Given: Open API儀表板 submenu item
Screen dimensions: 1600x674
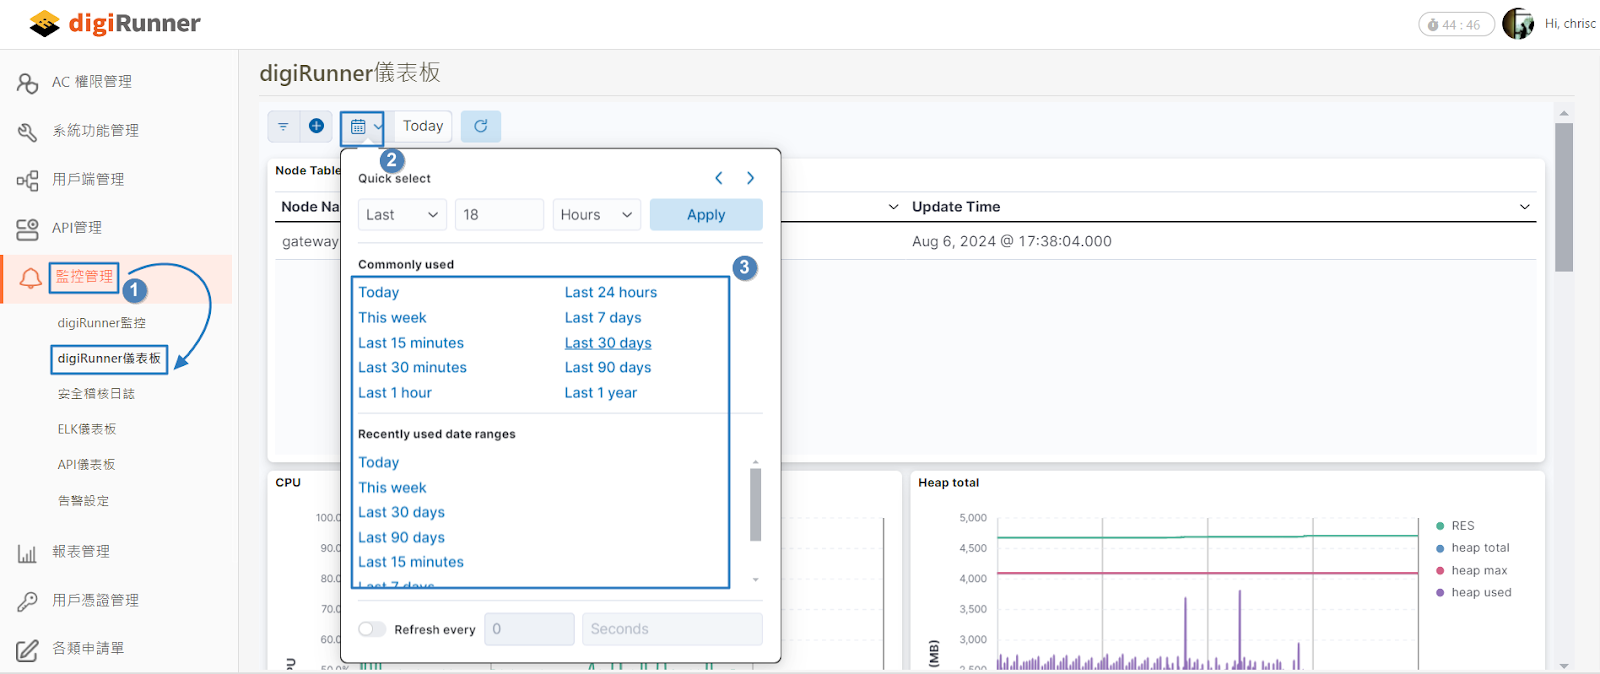Looking at the screenshot, I should point(87,465).
